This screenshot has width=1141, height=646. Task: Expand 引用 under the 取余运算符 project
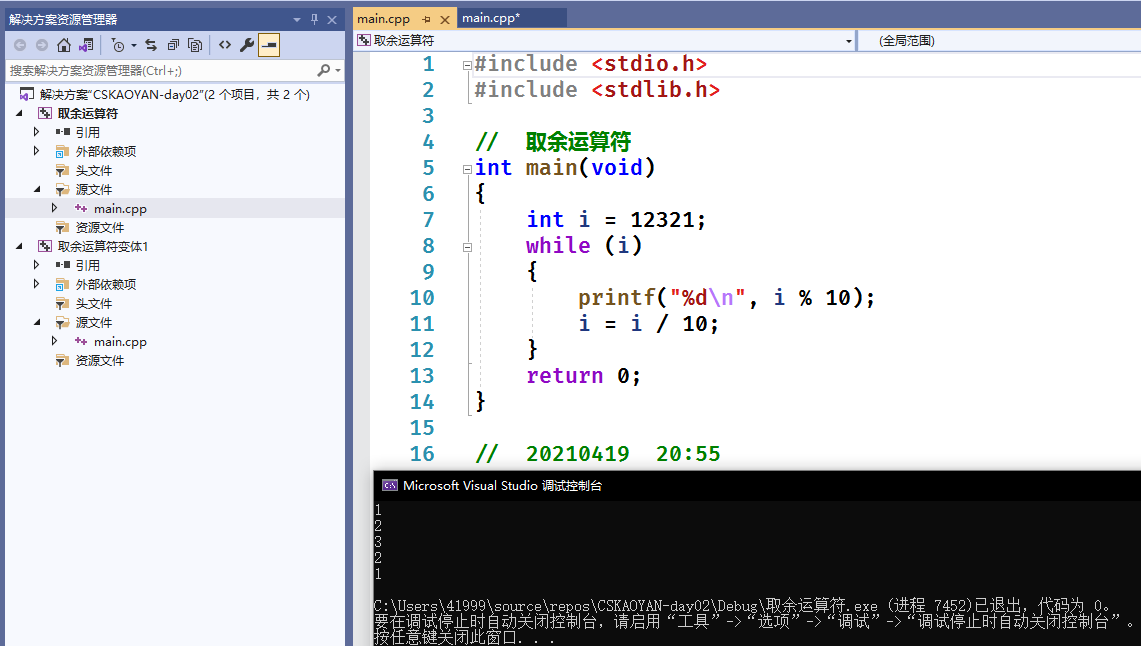(x=36, y=132)
